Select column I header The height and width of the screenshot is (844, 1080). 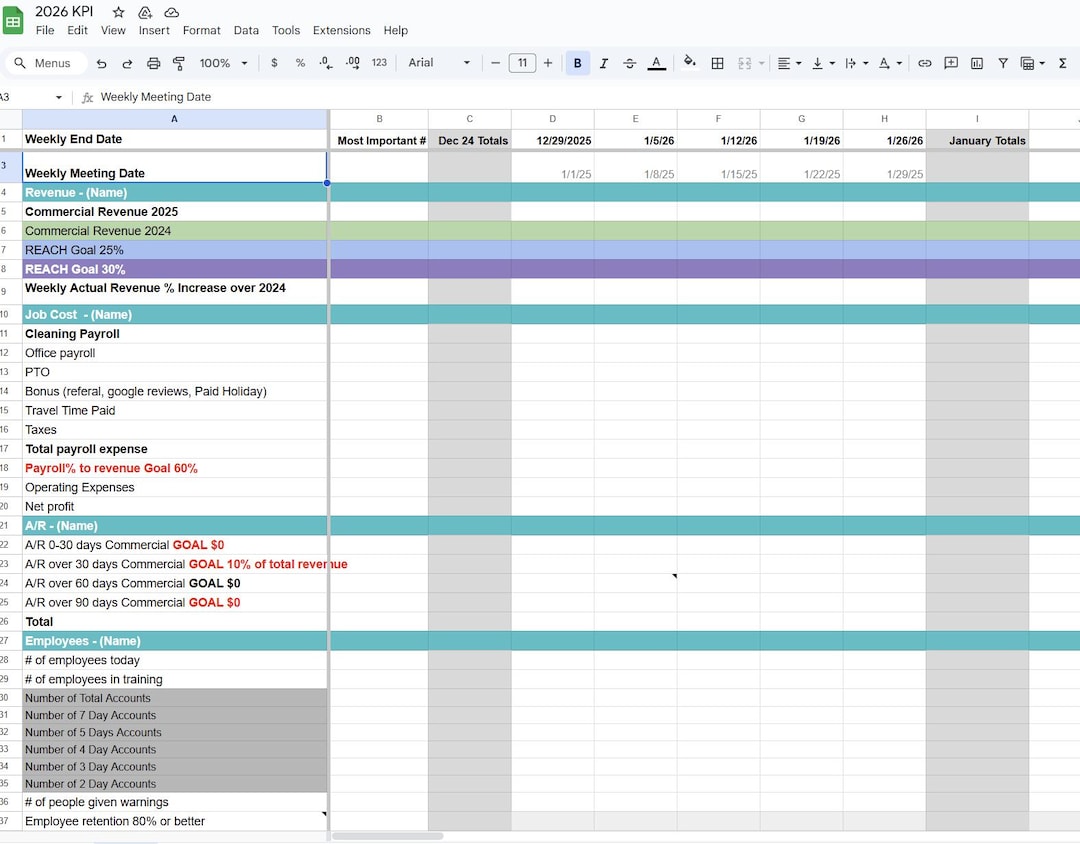977,119
